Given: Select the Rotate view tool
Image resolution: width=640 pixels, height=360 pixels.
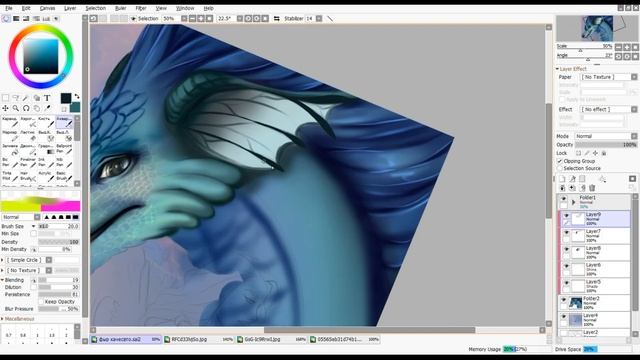Looking at the screenshot, I should (26, 108).
